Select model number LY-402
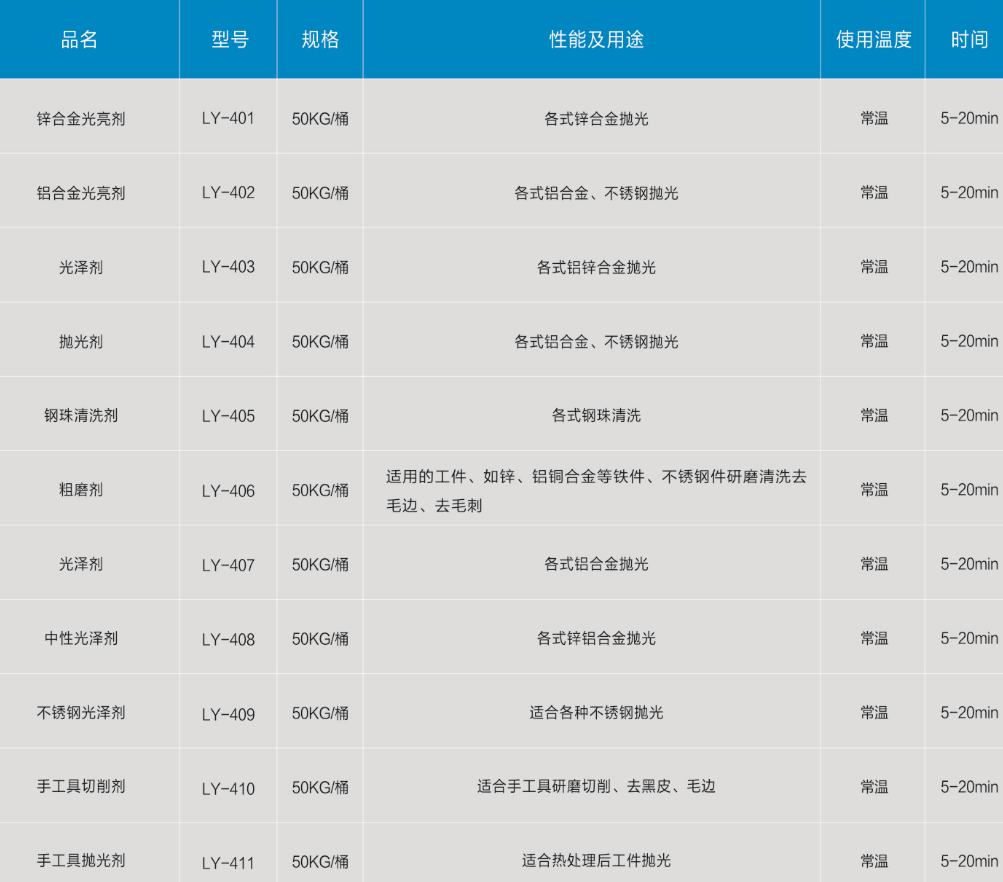 pos(228,193)
